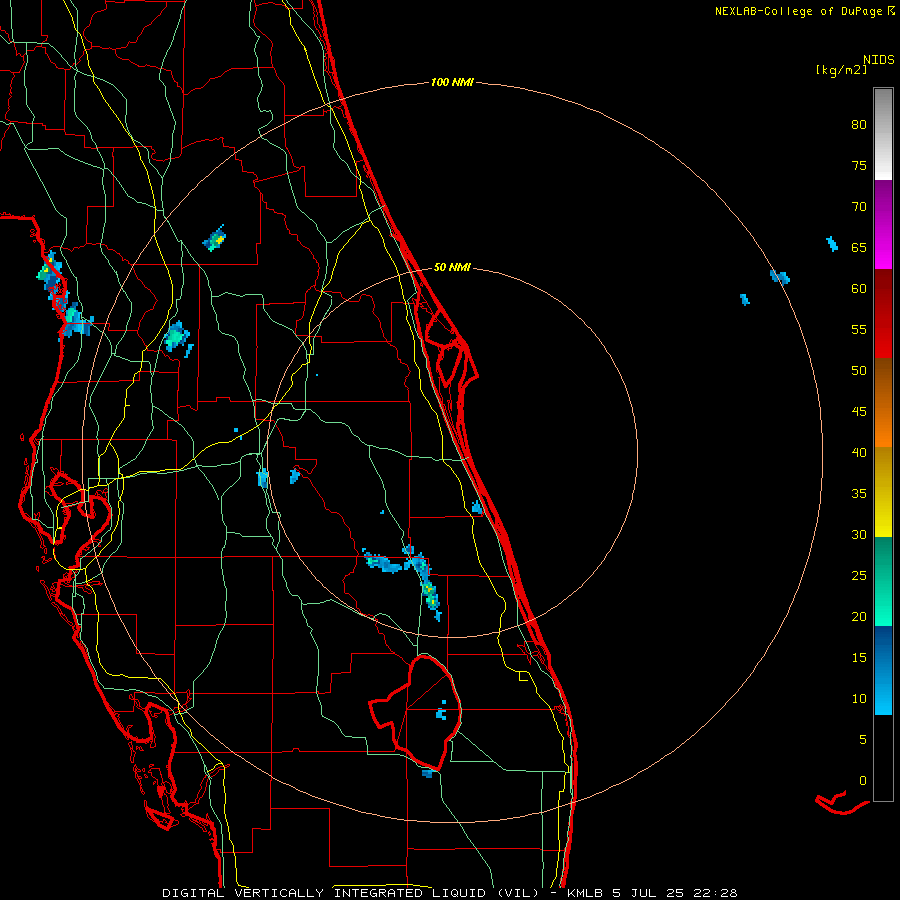Click the [kg/m2] units label

click(x=841, y=70)
